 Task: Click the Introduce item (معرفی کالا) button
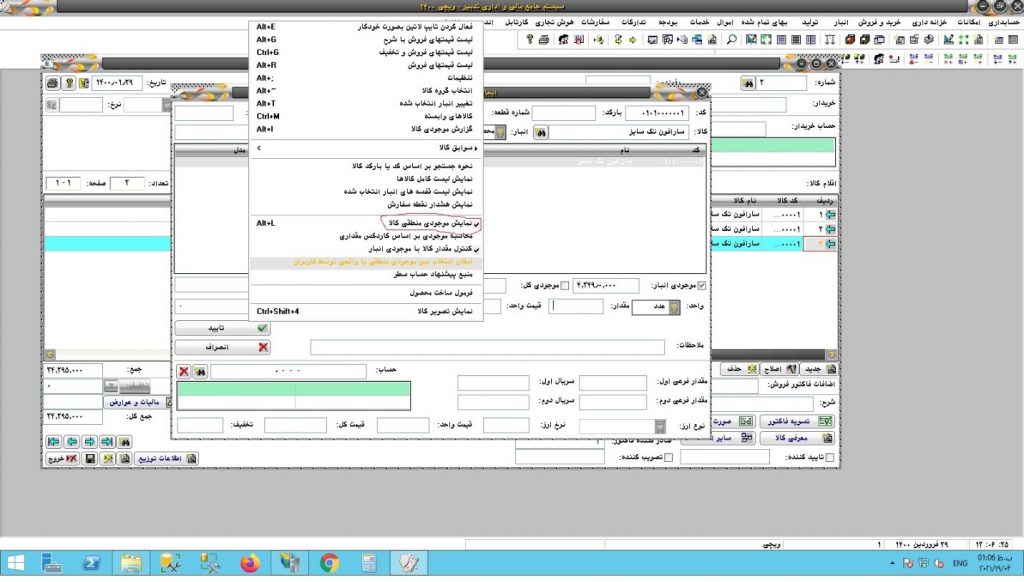[x=797, y=438]
